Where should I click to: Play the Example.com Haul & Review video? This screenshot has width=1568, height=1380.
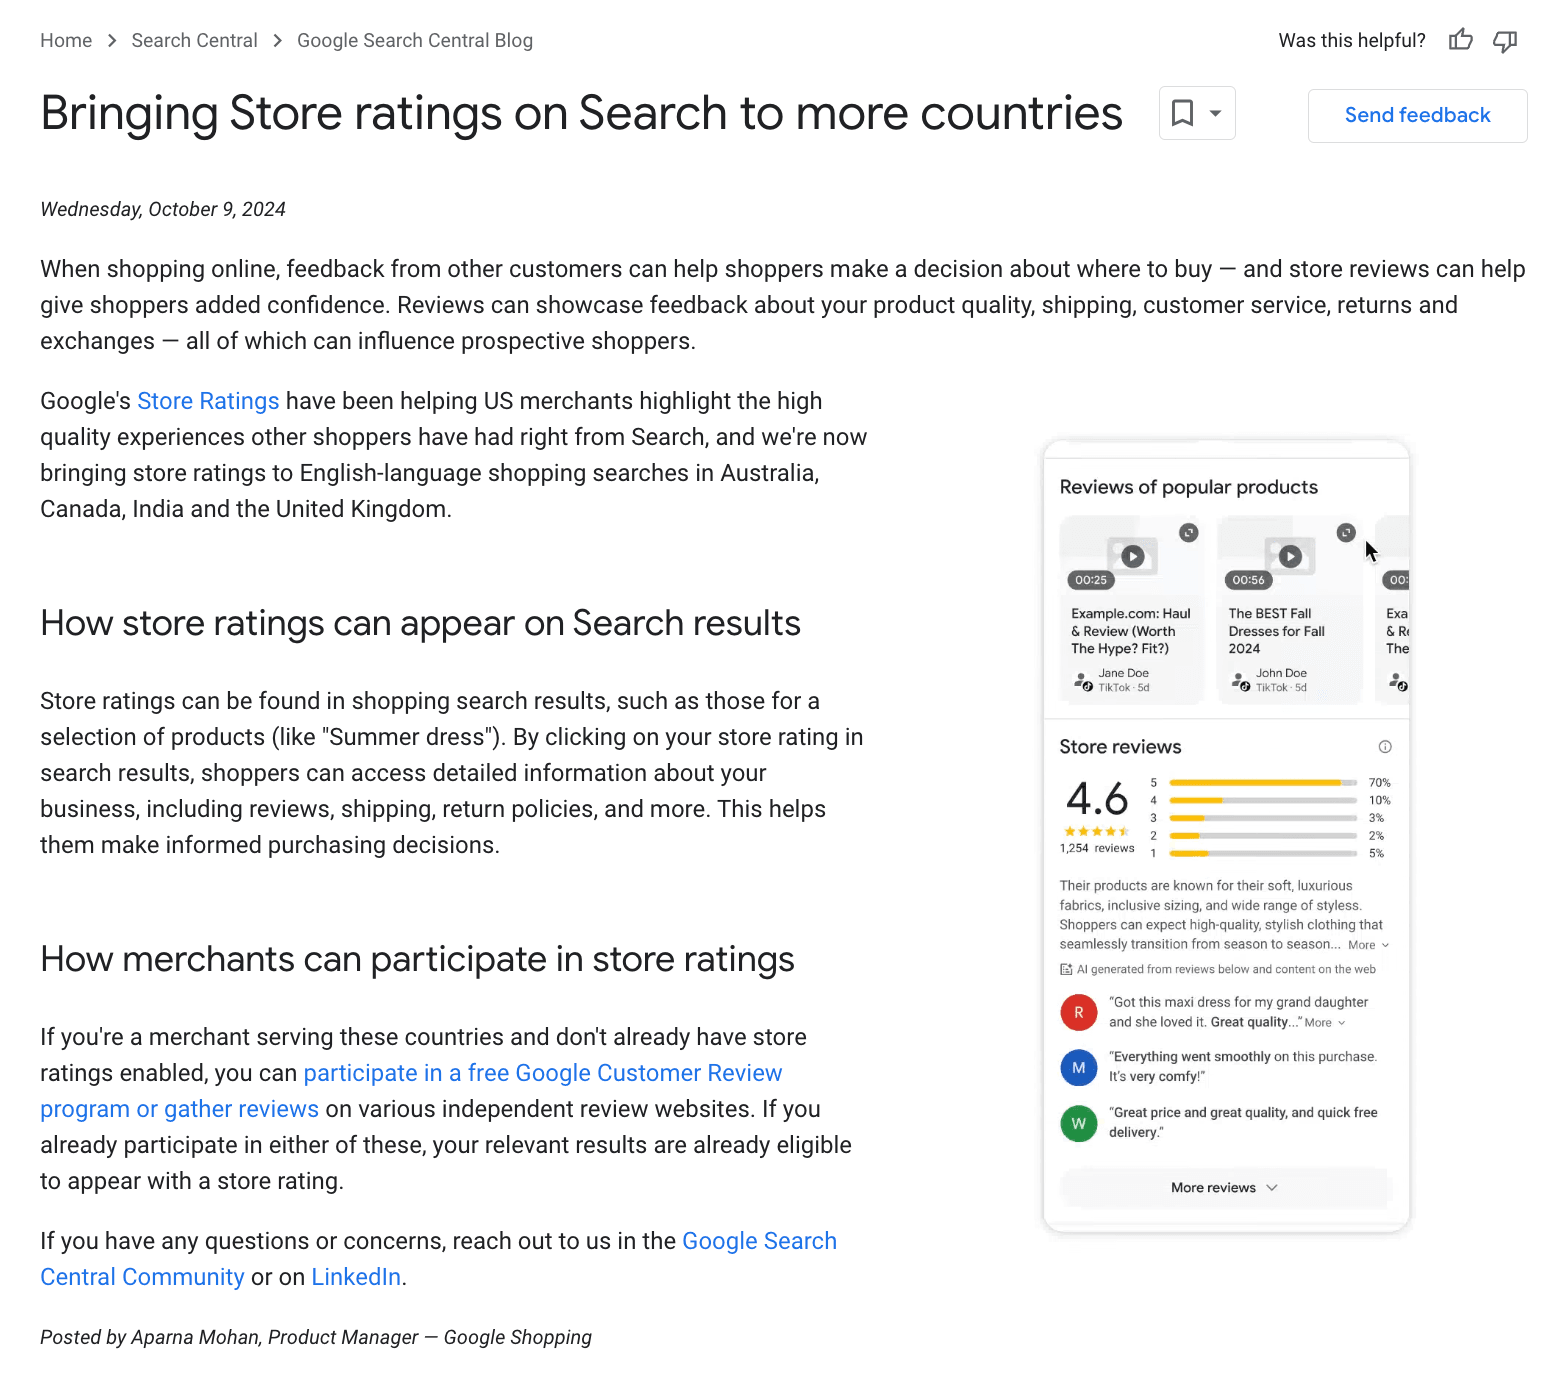1132,556
